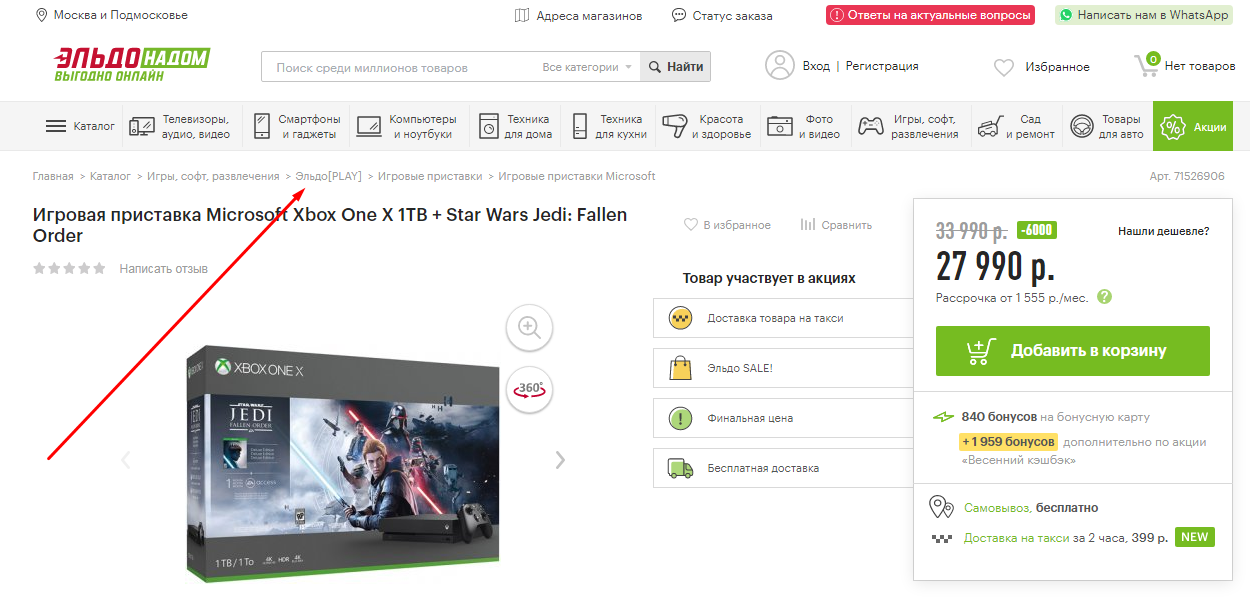Click the product rating stars
The height and width of the screenshot is (606, 1250).
69,268
